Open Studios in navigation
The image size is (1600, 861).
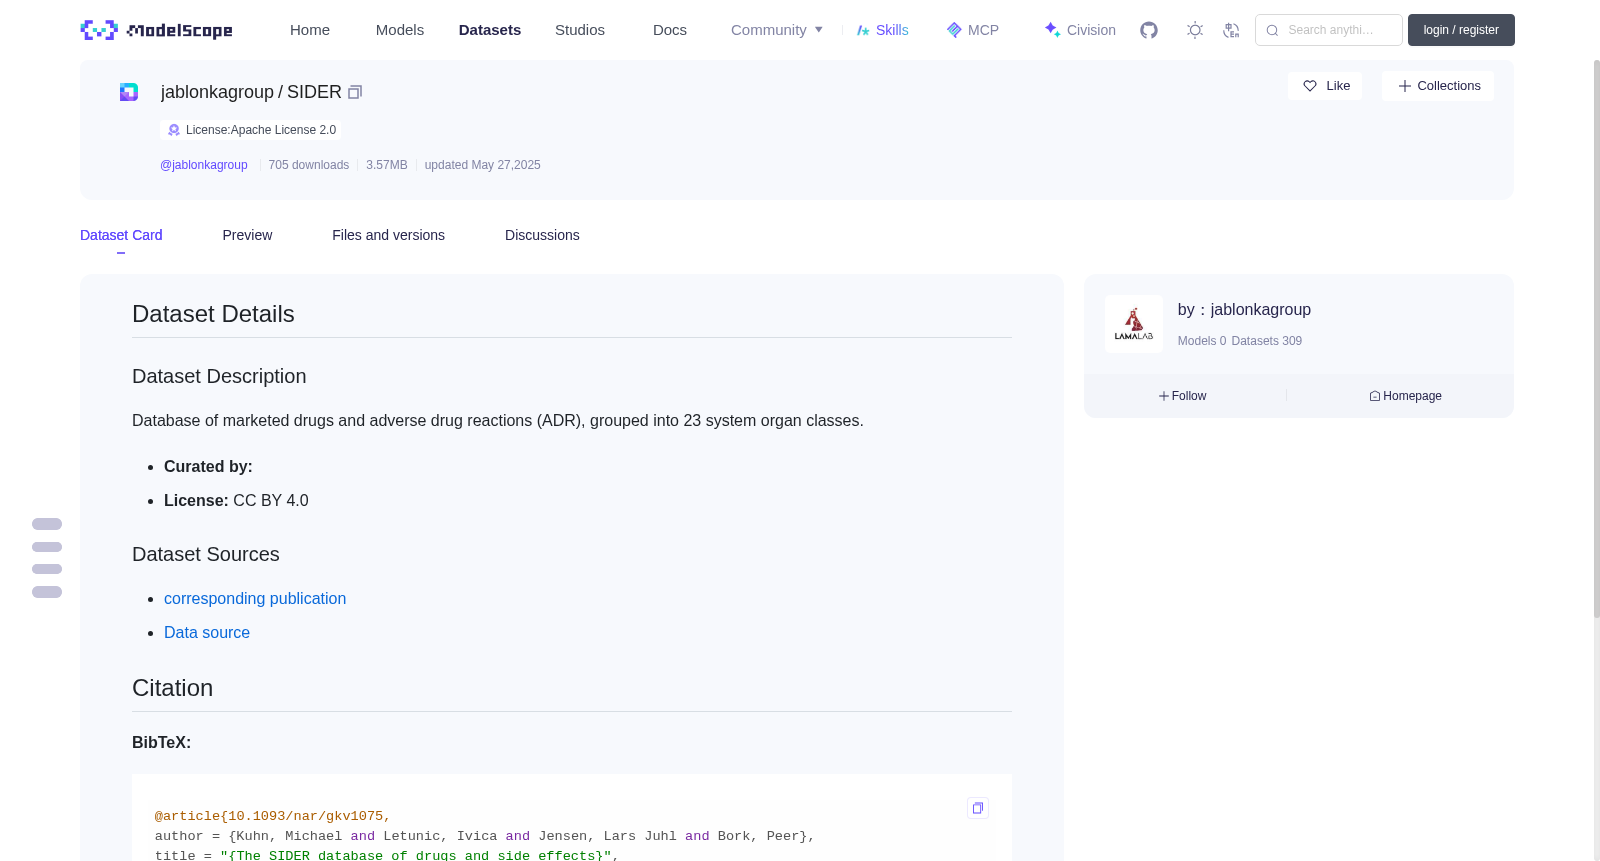click(x=580, y=30)
